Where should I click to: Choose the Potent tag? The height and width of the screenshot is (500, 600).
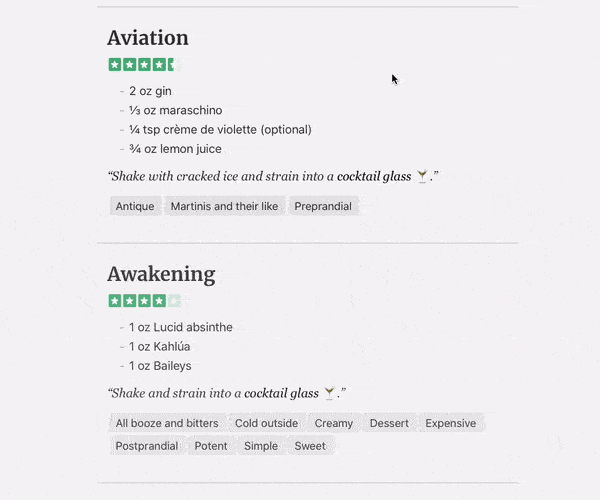[211, 446]
